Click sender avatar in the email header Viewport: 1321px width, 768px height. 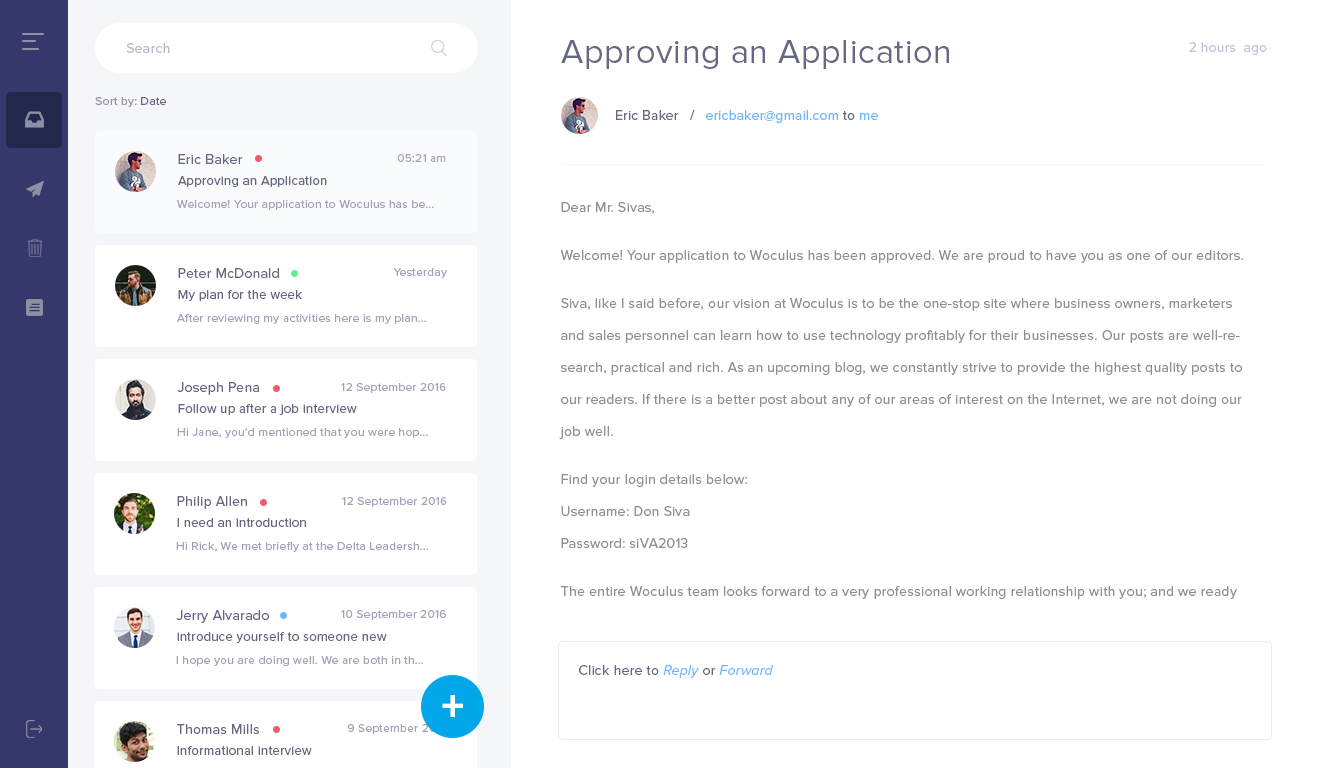tap(579, 116)
